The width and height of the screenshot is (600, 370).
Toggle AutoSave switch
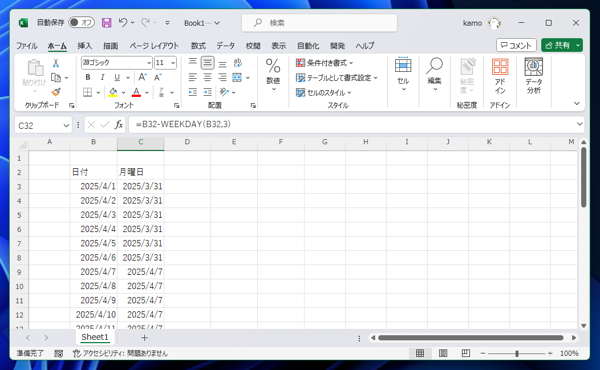tap(82, 23)
